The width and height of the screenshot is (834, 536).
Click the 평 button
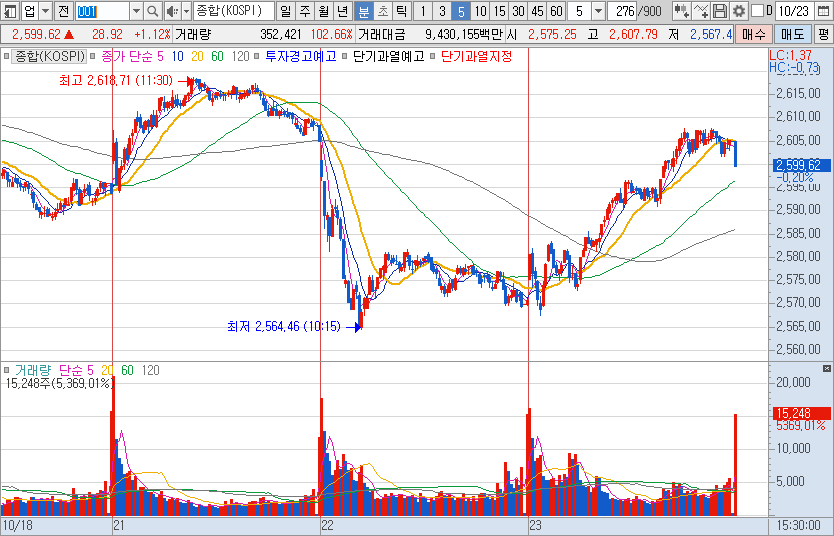[823, 35]
